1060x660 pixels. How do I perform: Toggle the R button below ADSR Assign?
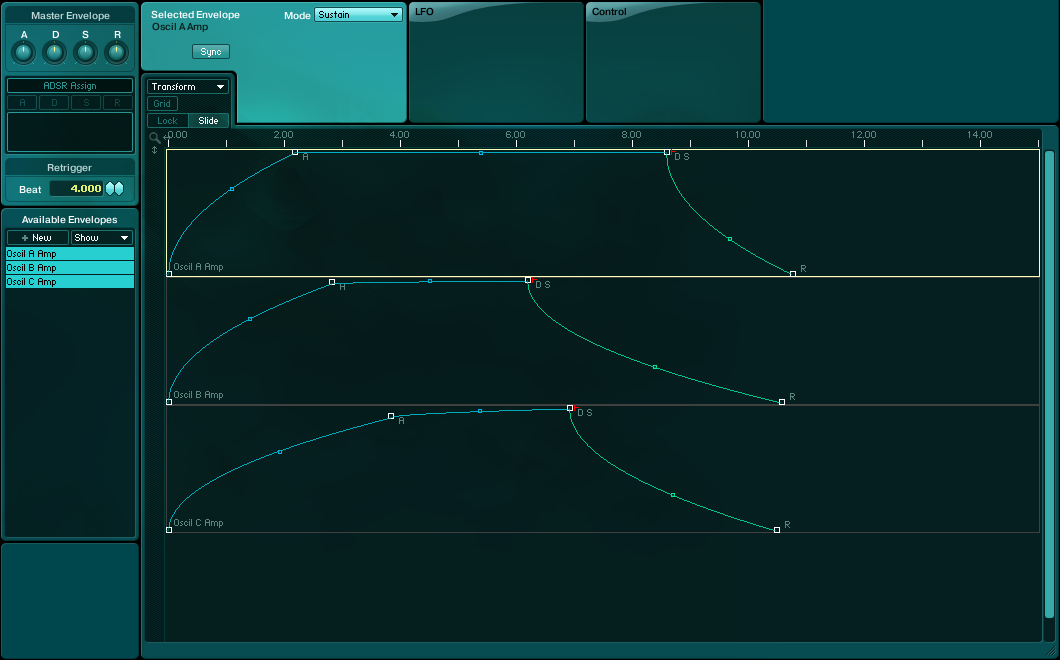click(x=117, y=103)
